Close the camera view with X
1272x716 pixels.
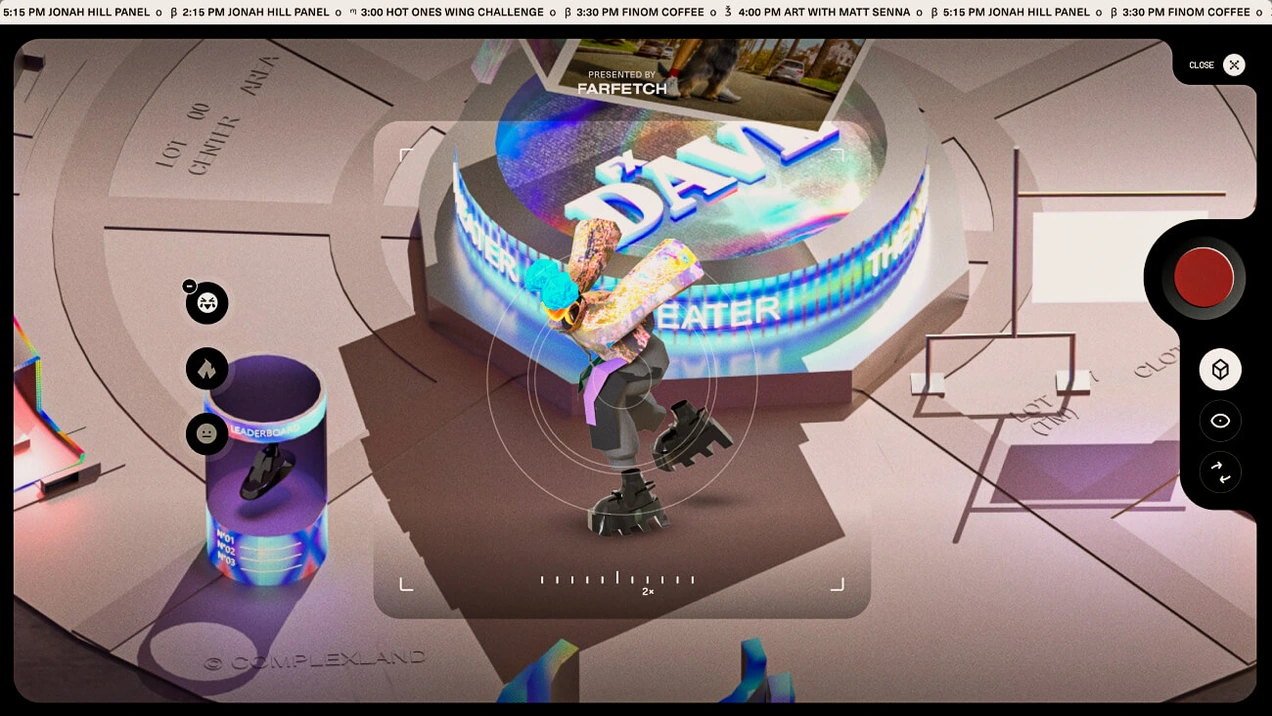click(x=1234, y=65)
